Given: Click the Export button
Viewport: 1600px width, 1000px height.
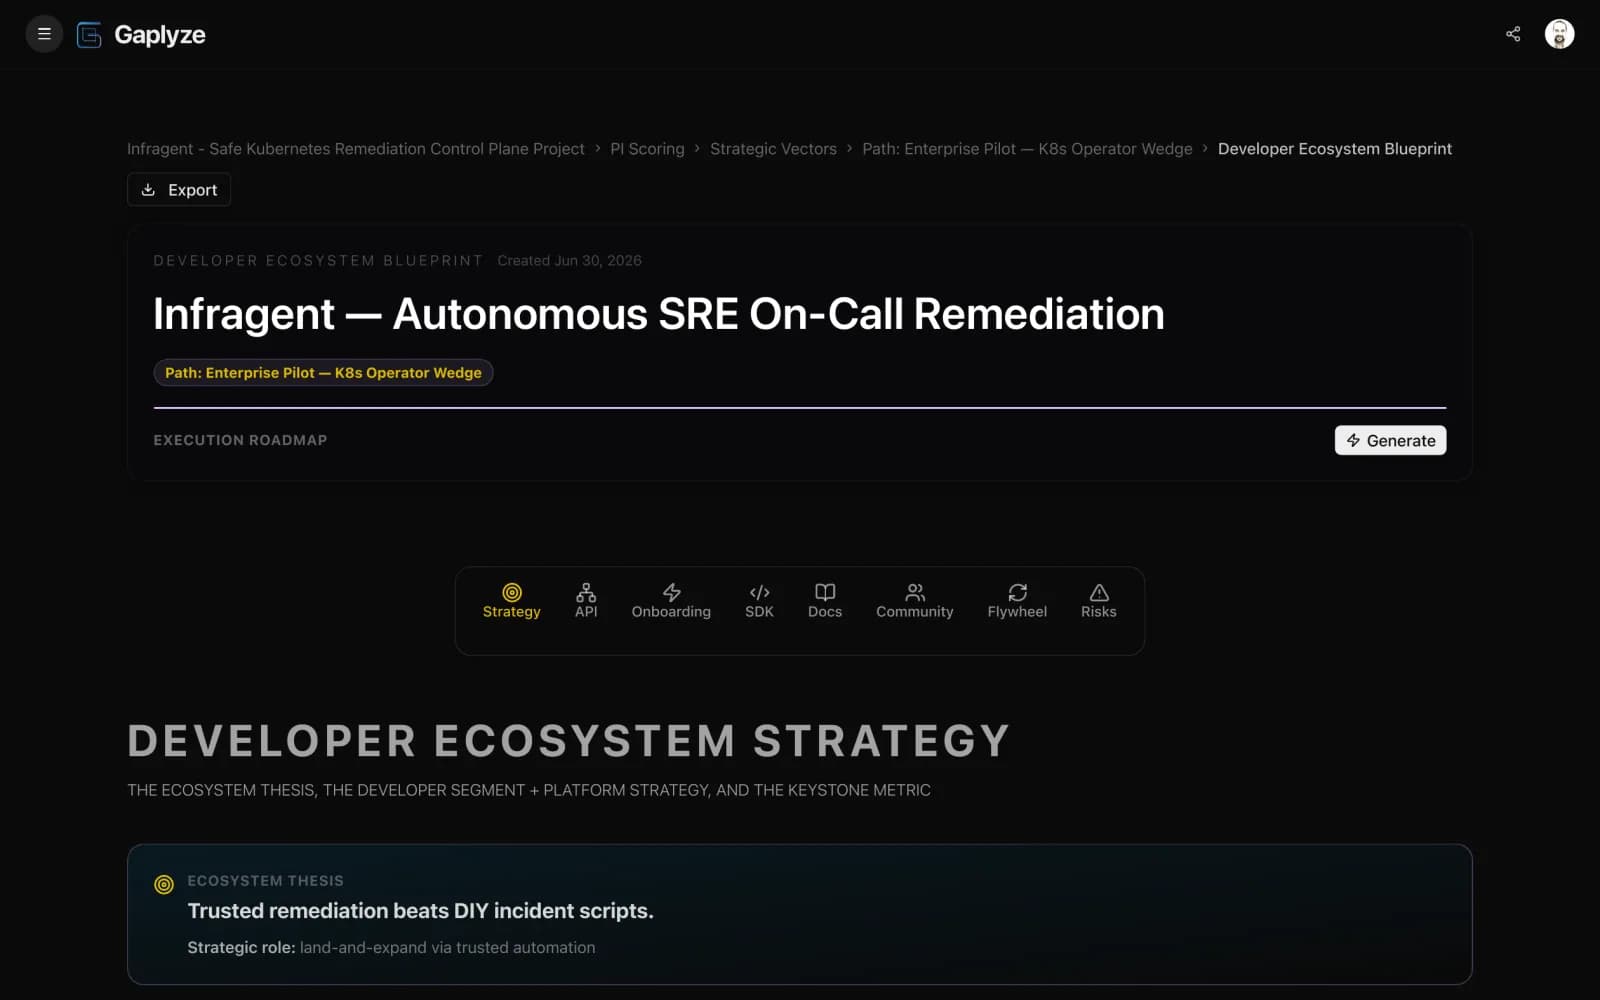Looking at the screenshot, I should point(179,190).
